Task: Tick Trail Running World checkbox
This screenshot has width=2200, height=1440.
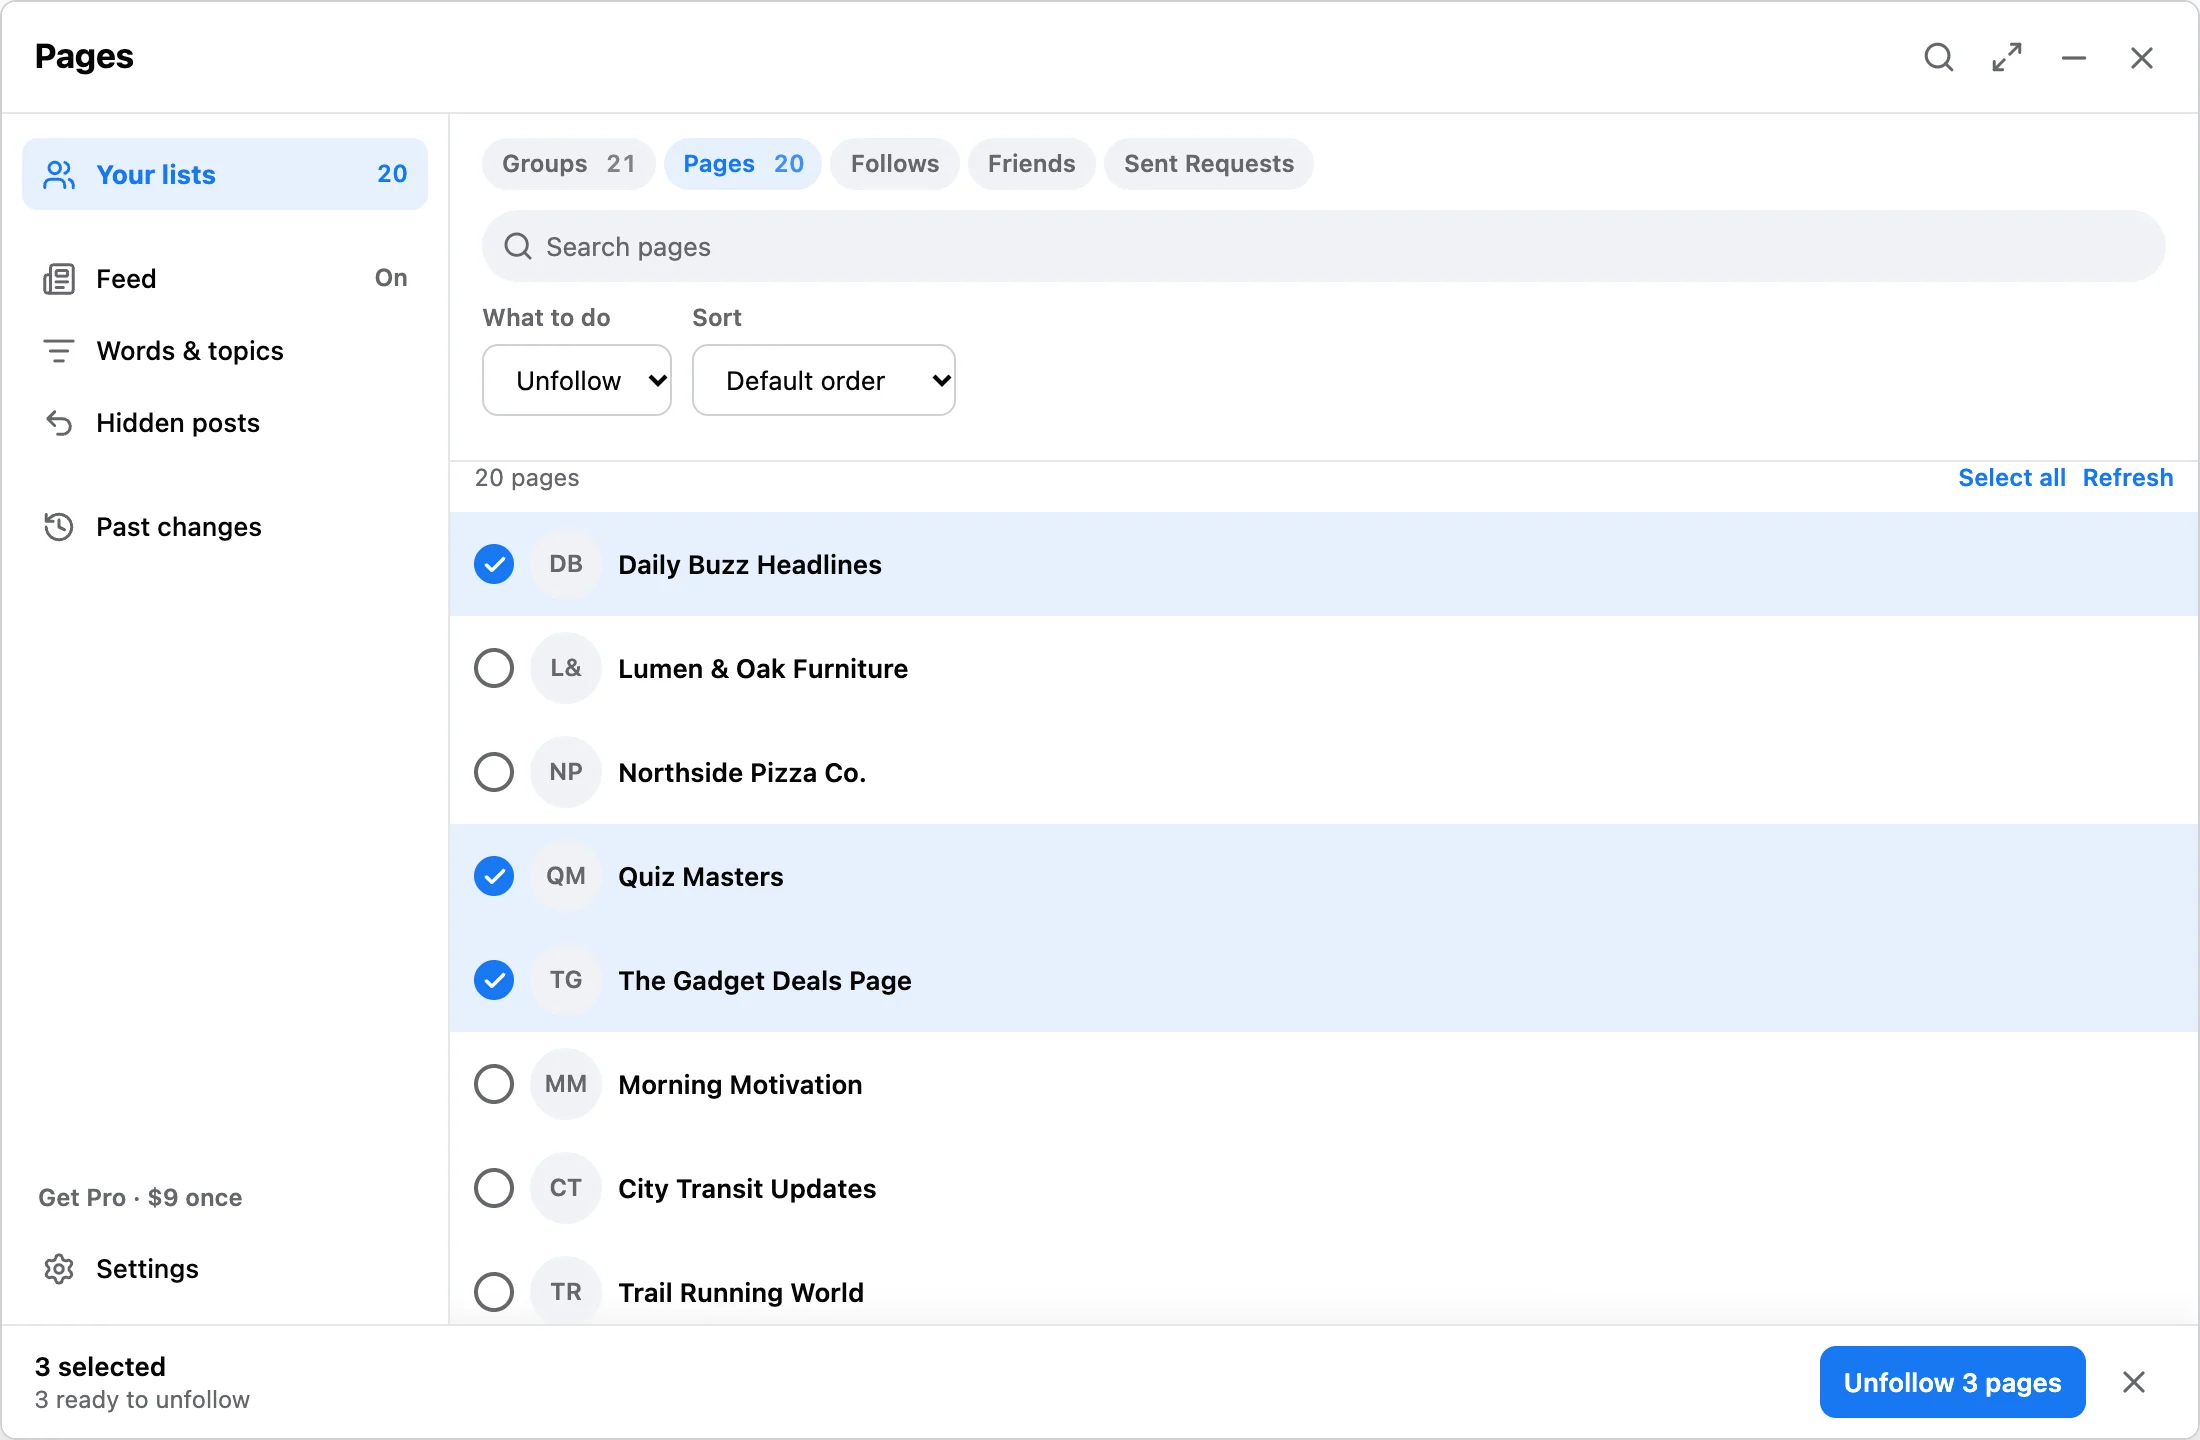Action: [x=494, y=1292]
